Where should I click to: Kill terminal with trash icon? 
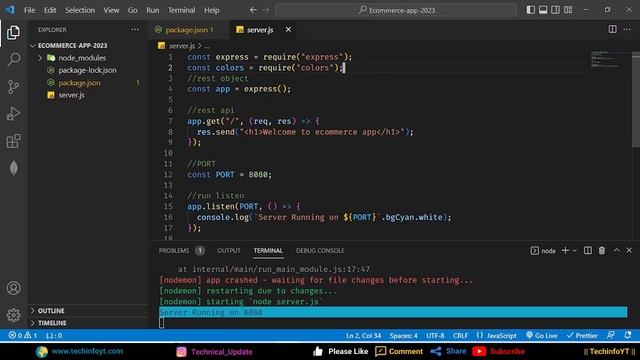(x=602, y=250)
